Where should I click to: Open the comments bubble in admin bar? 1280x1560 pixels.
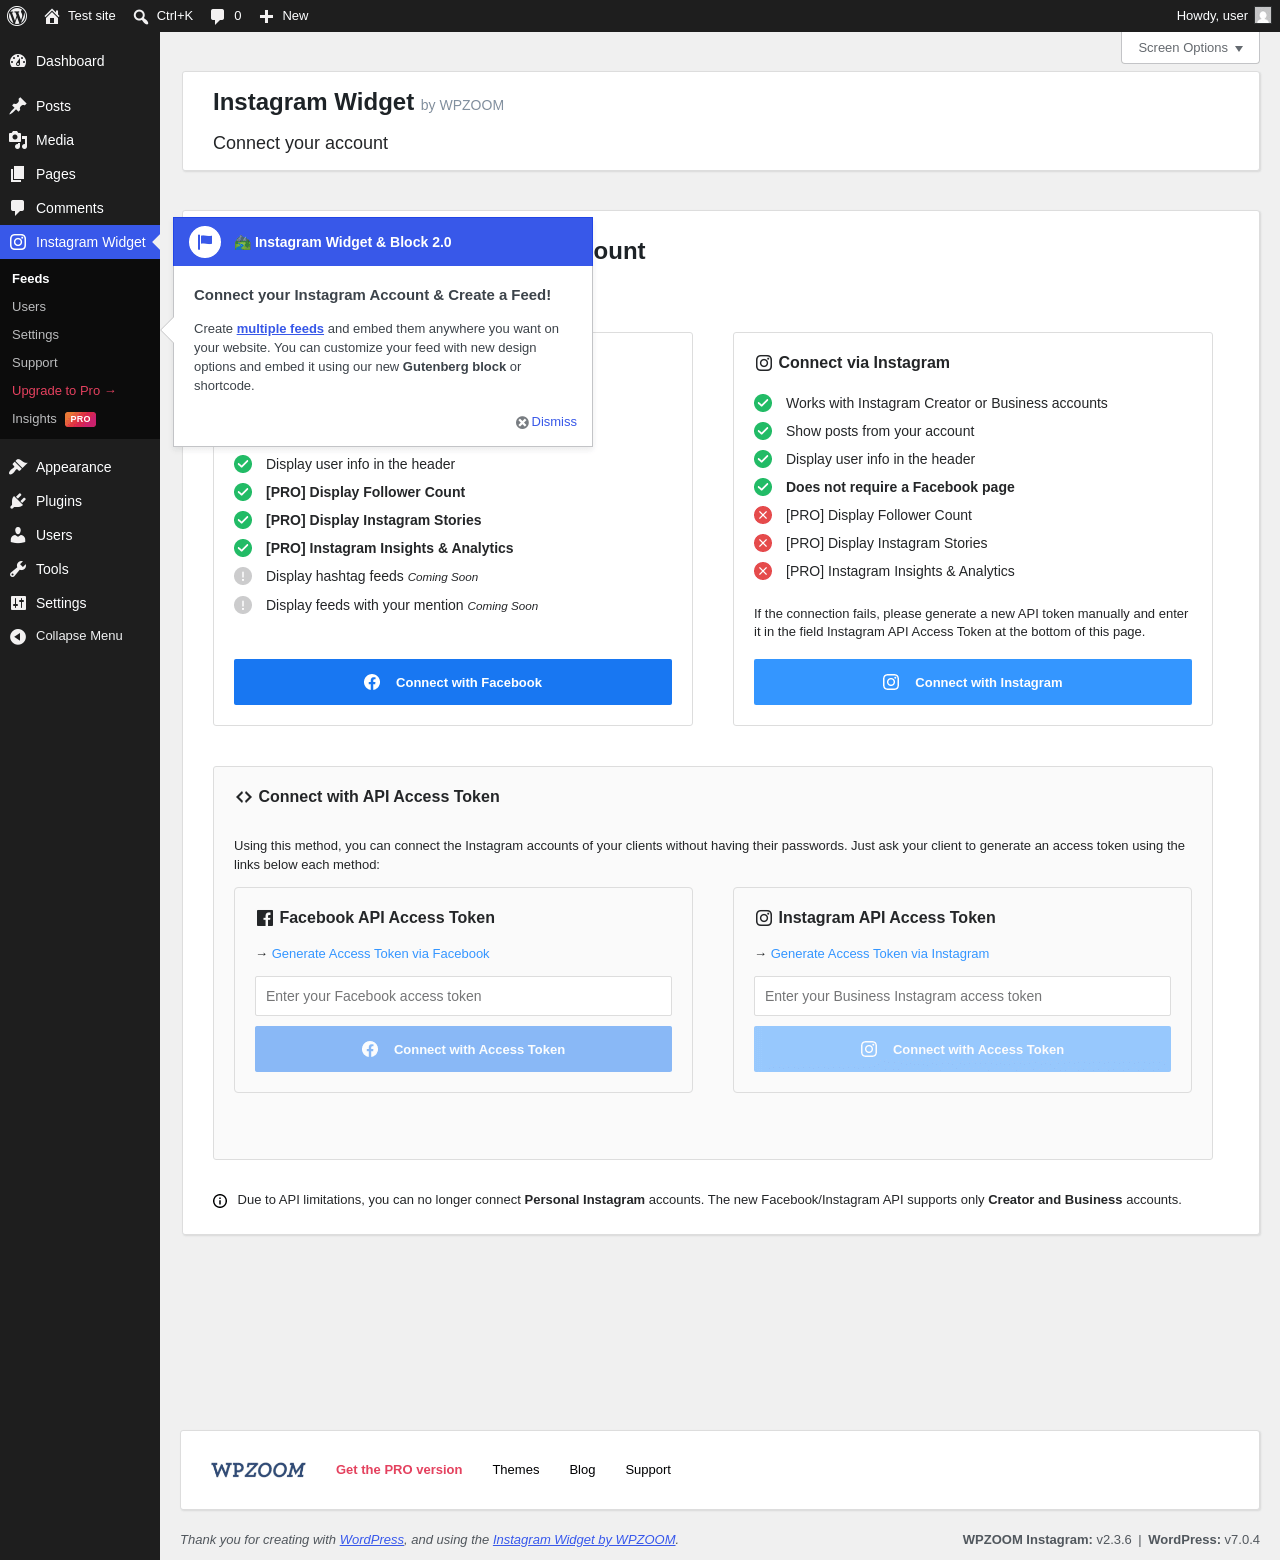tap(217, 16)
